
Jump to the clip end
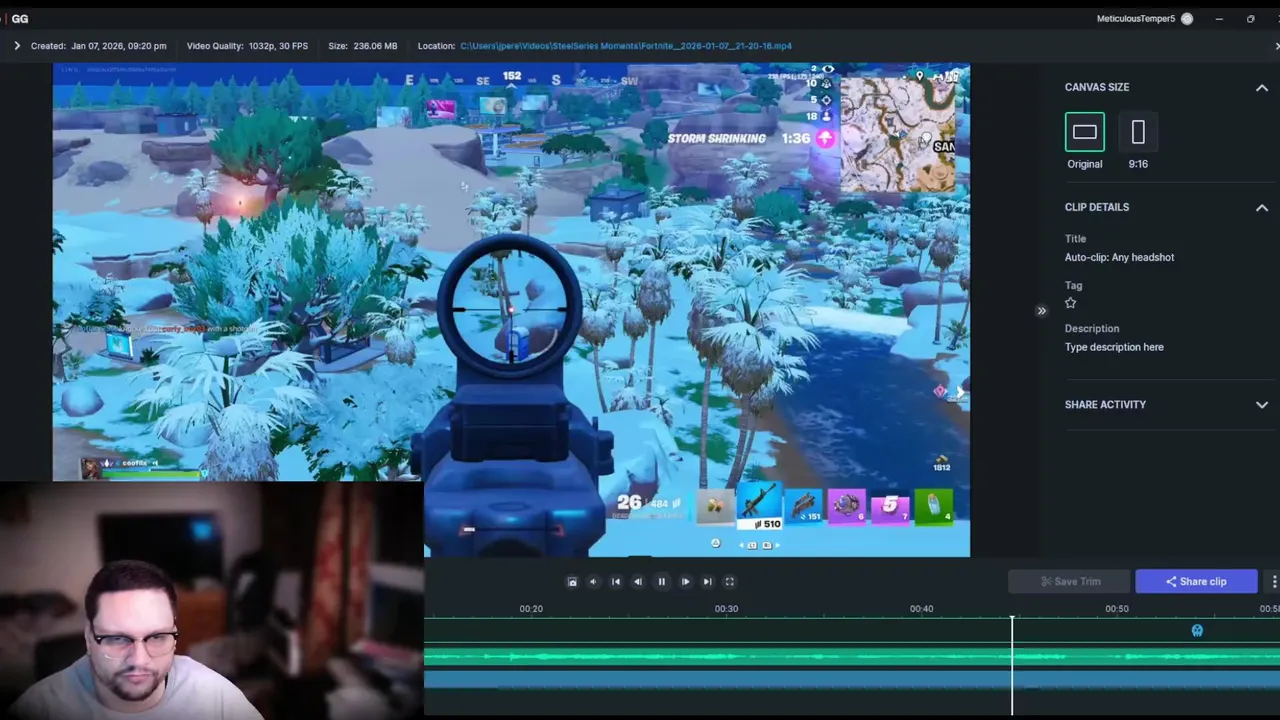[707, 581]
